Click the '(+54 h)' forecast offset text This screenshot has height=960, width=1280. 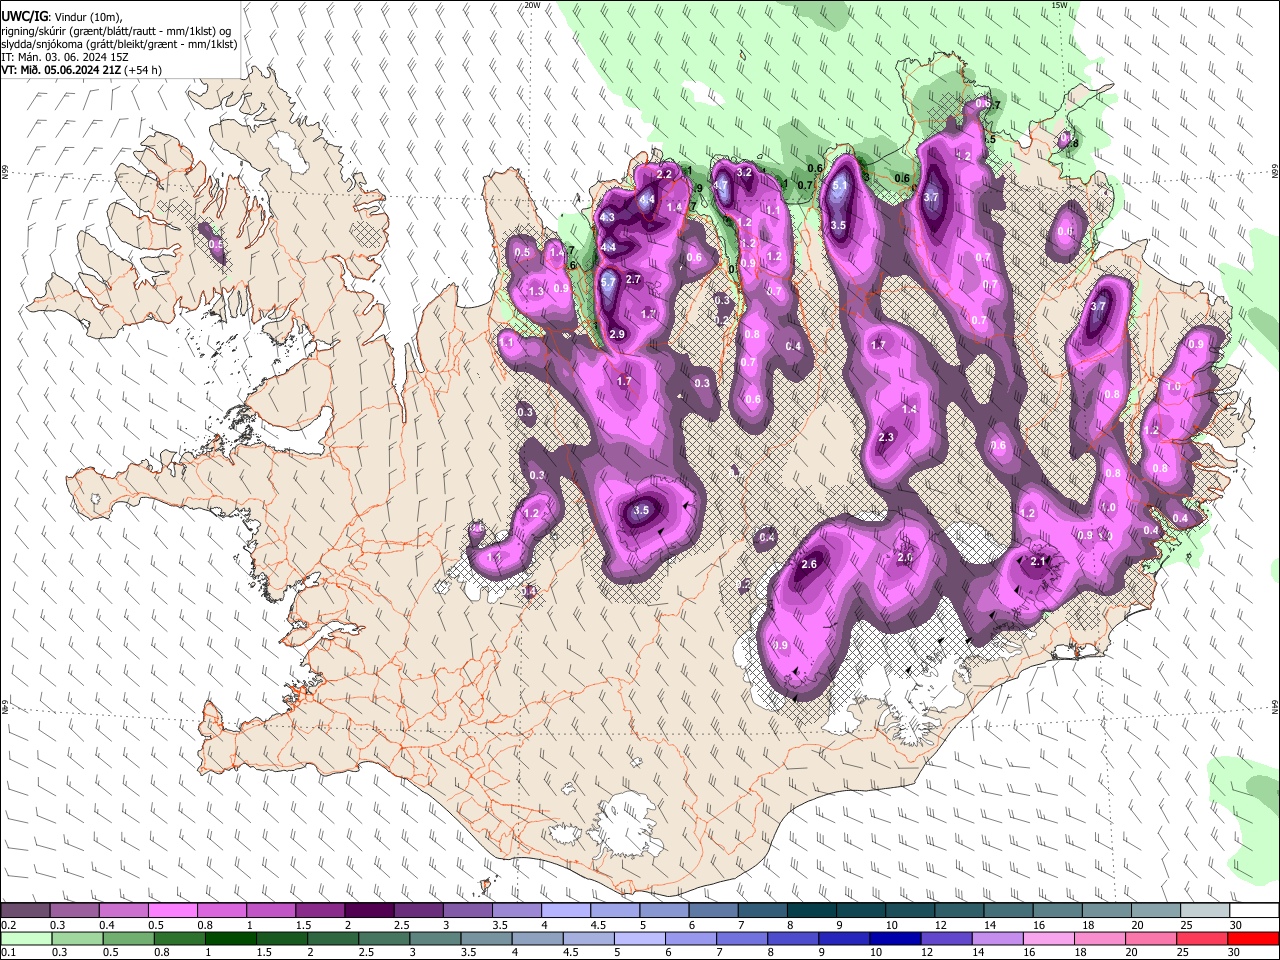143,70
